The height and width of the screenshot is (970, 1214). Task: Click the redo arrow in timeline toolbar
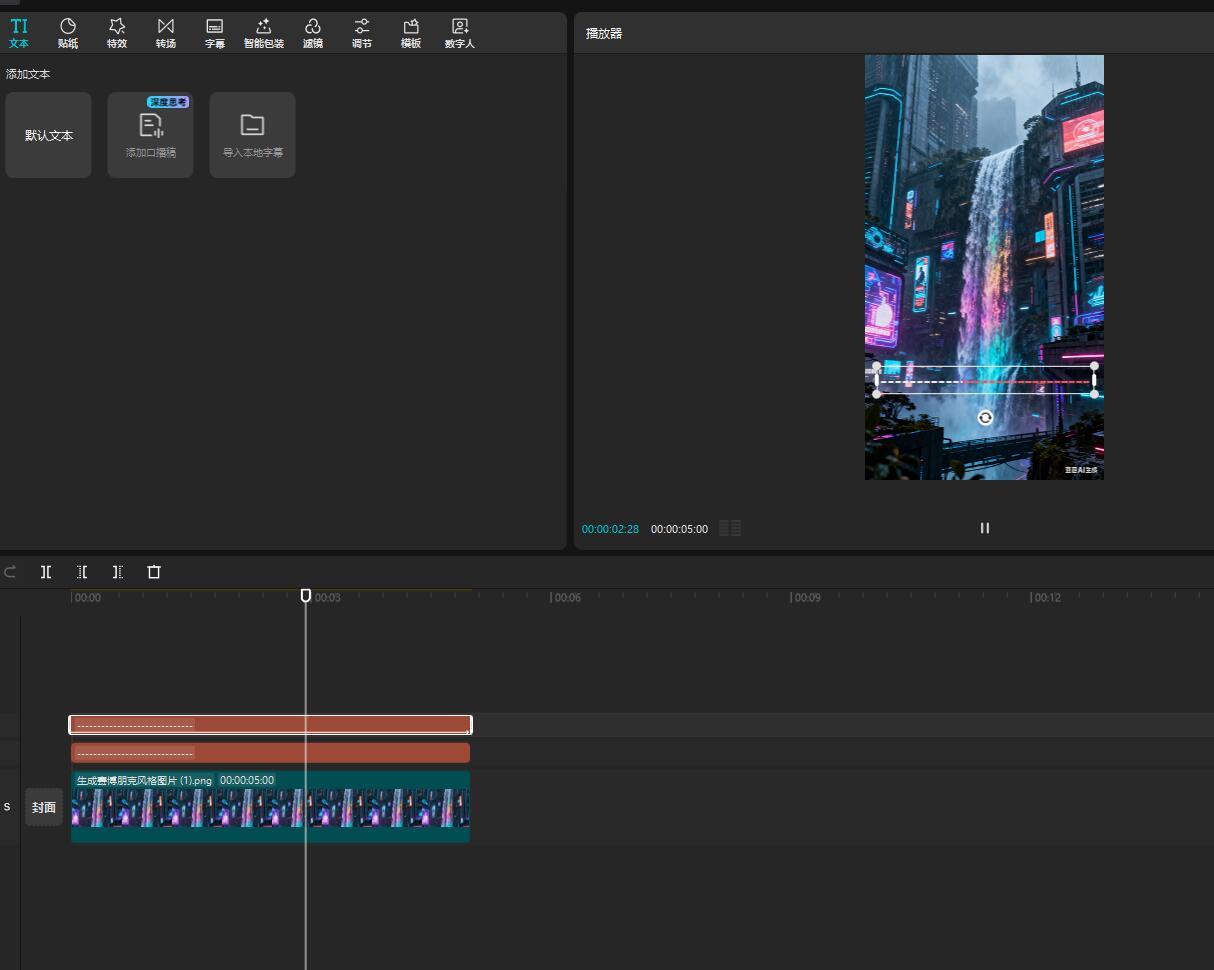[x=11, y=572]
